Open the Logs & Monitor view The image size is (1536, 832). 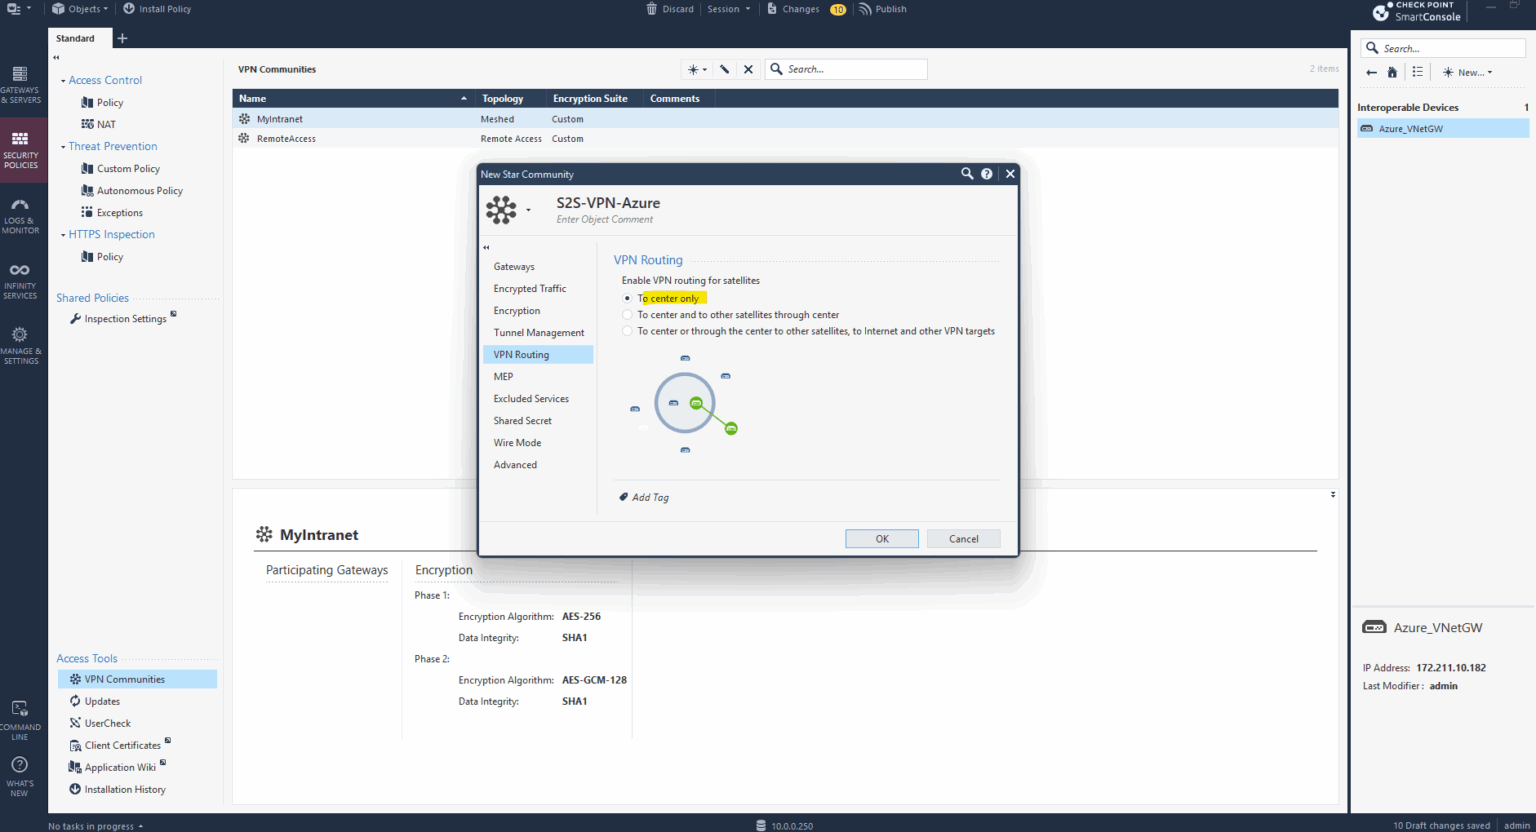[x=21, y=214]
